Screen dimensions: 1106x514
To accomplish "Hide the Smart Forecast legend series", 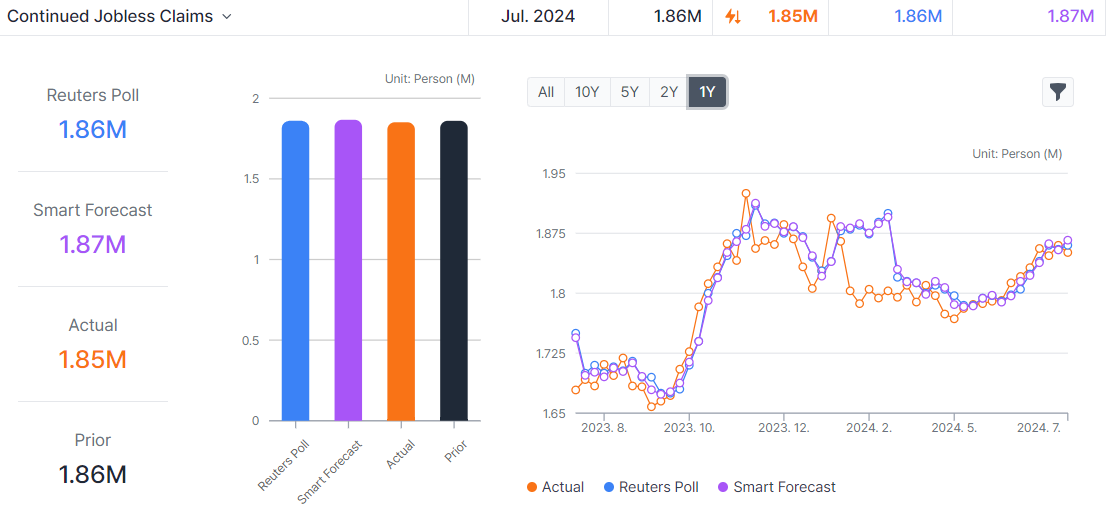I will click(776, 487).
